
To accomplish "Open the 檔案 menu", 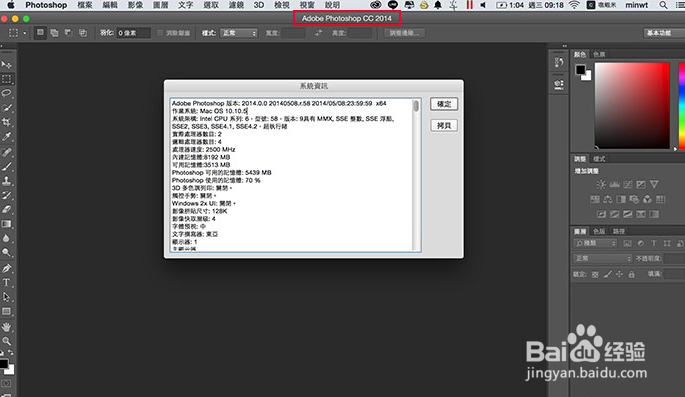I will point(85,5).
